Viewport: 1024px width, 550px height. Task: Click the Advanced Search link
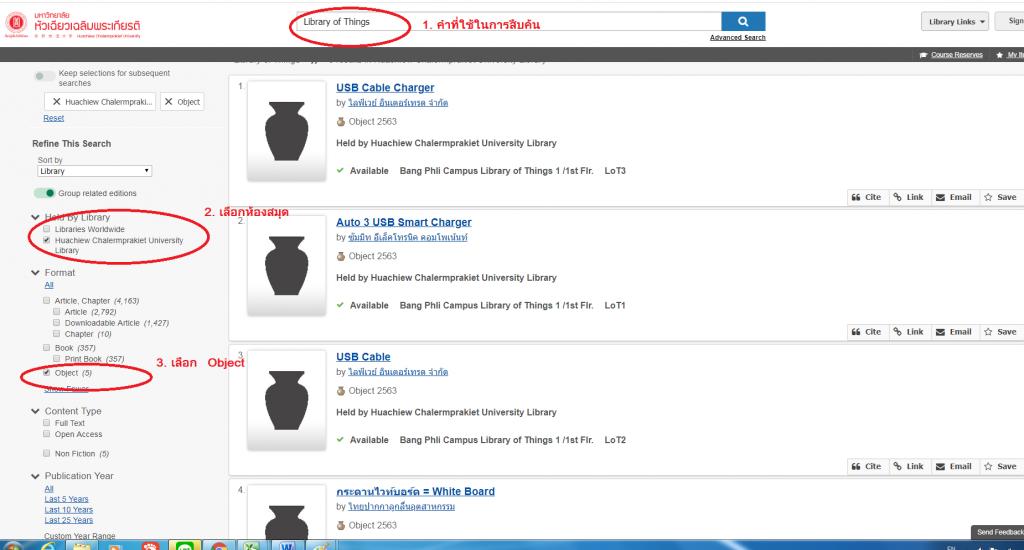(737, 38)
